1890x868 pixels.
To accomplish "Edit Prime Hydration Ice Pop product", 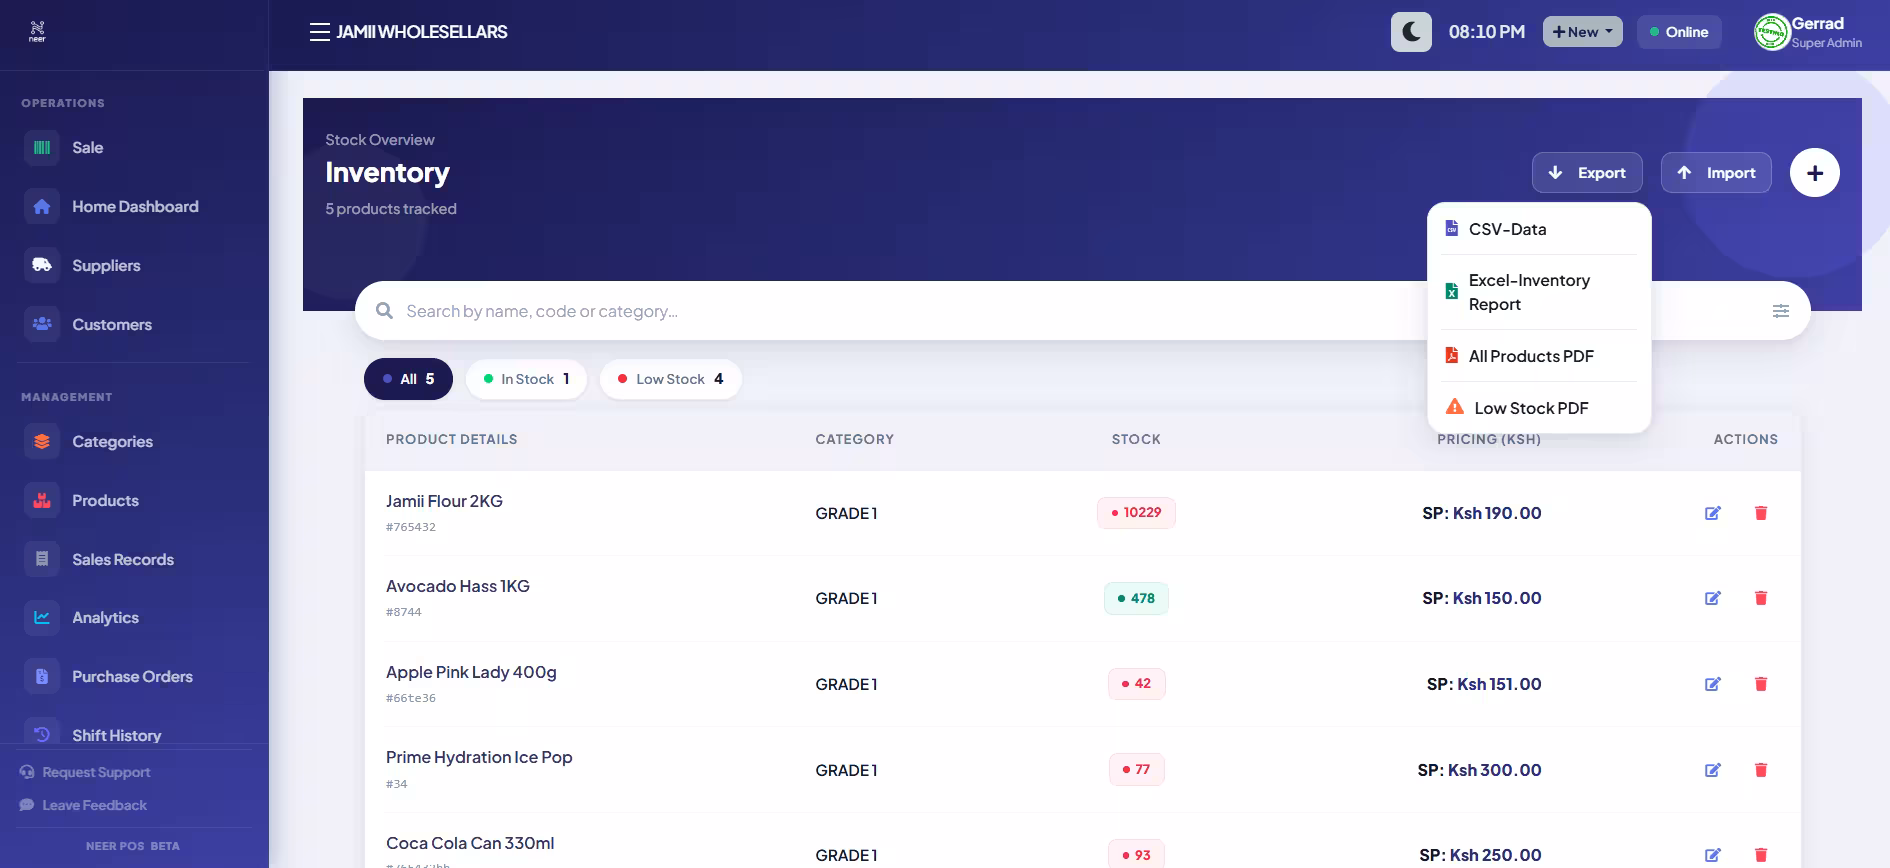I will (1713, 770).
